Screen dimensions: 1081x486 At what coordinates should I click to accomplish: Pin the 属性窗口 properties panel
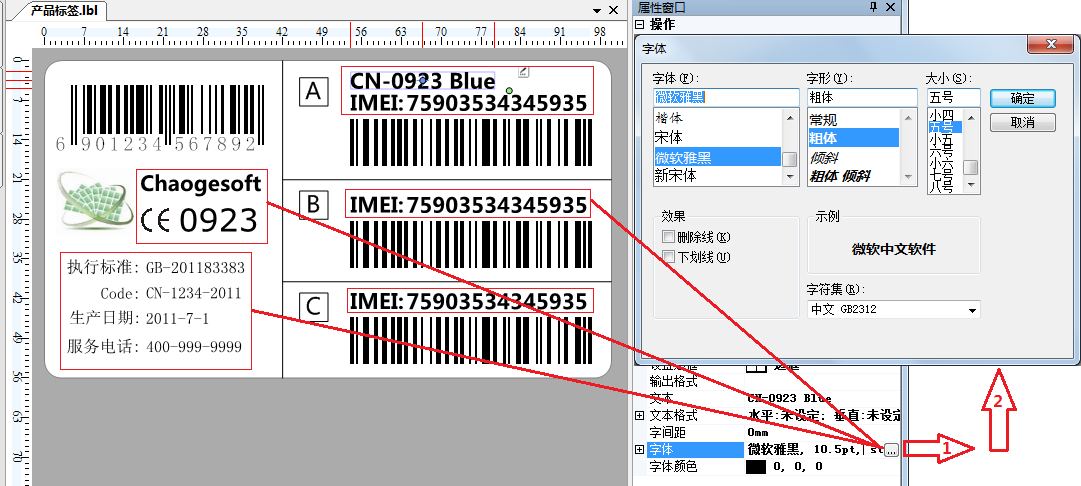tap(873, 8)
